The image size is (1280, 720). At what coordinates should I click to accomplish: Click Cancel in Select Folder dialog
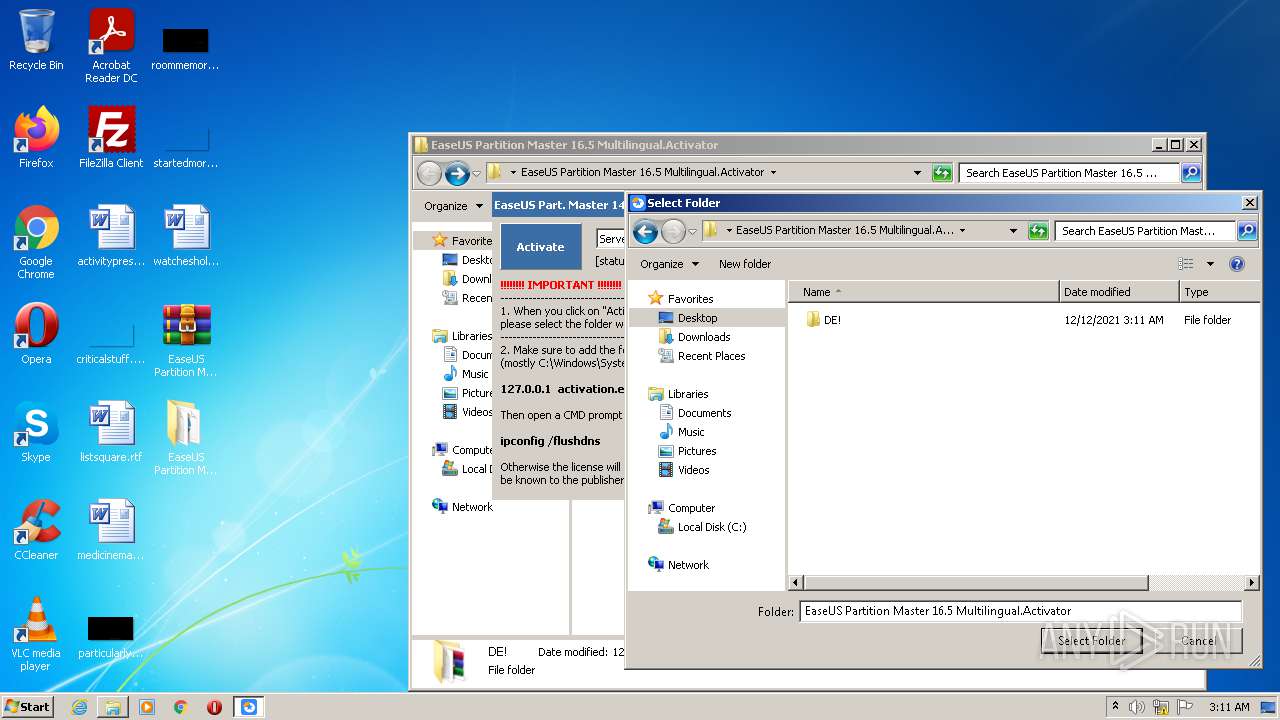click(x=1198, y=641)
